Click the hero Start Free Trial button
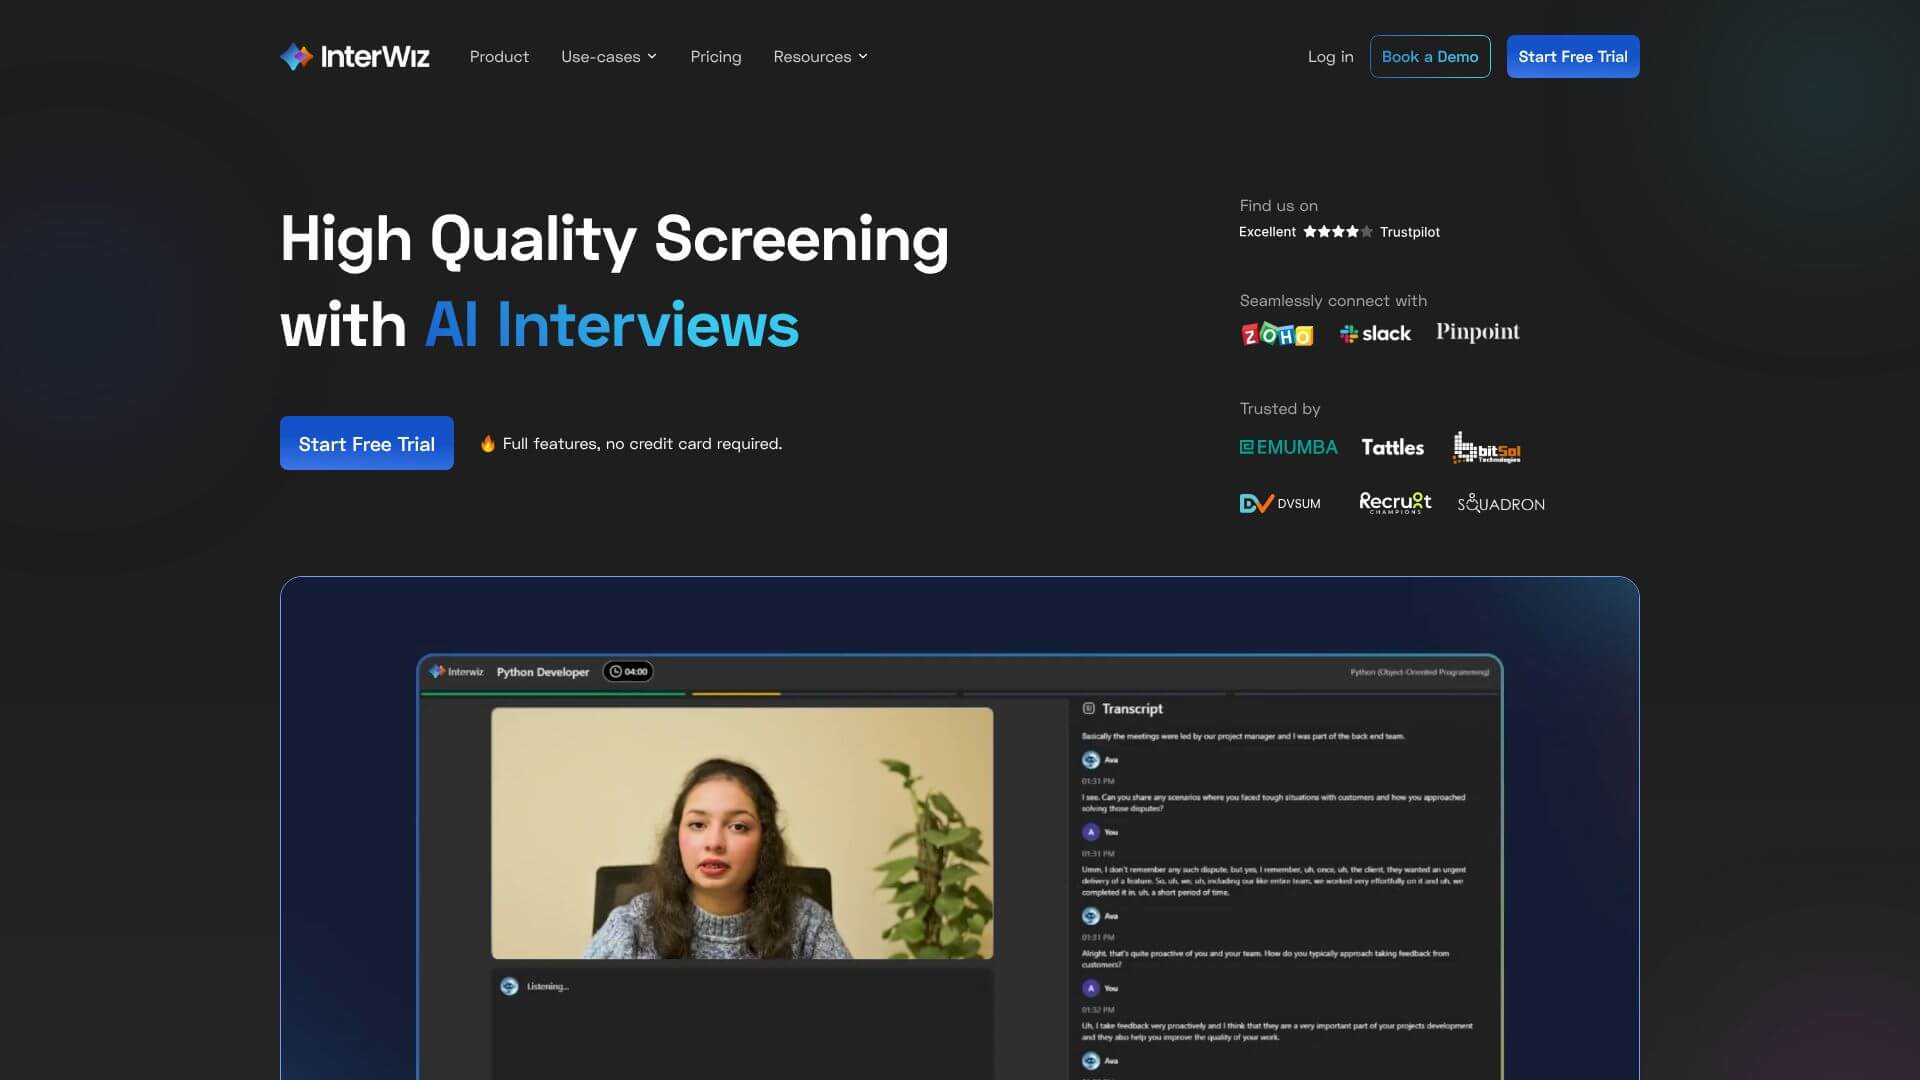The height and width of the screenshot is (1080, 1920). tap(366, 444)
